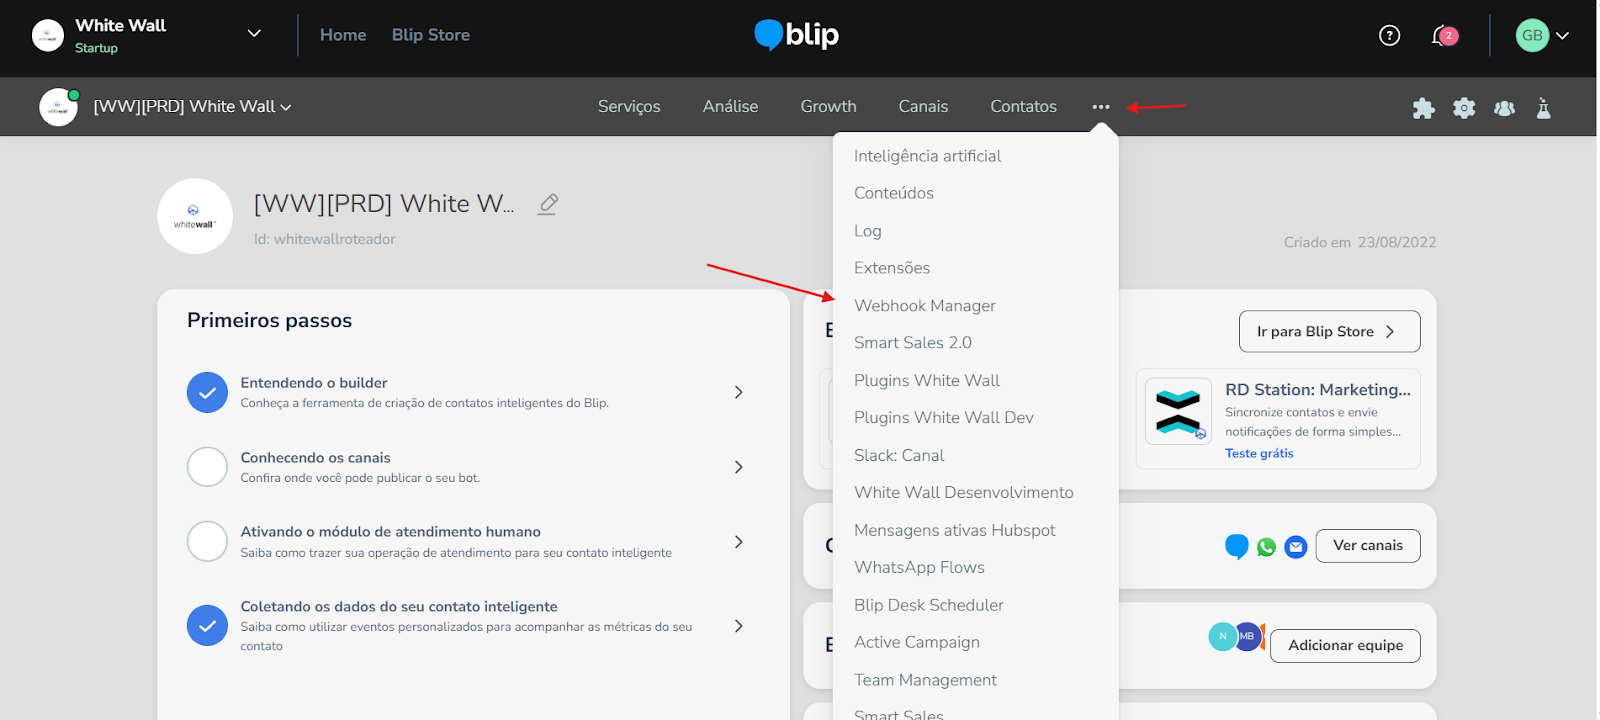Click the bot avatar beside [WW][PRD] White Wall
This screenshot has width=1600, height=720.
point(58,107)
